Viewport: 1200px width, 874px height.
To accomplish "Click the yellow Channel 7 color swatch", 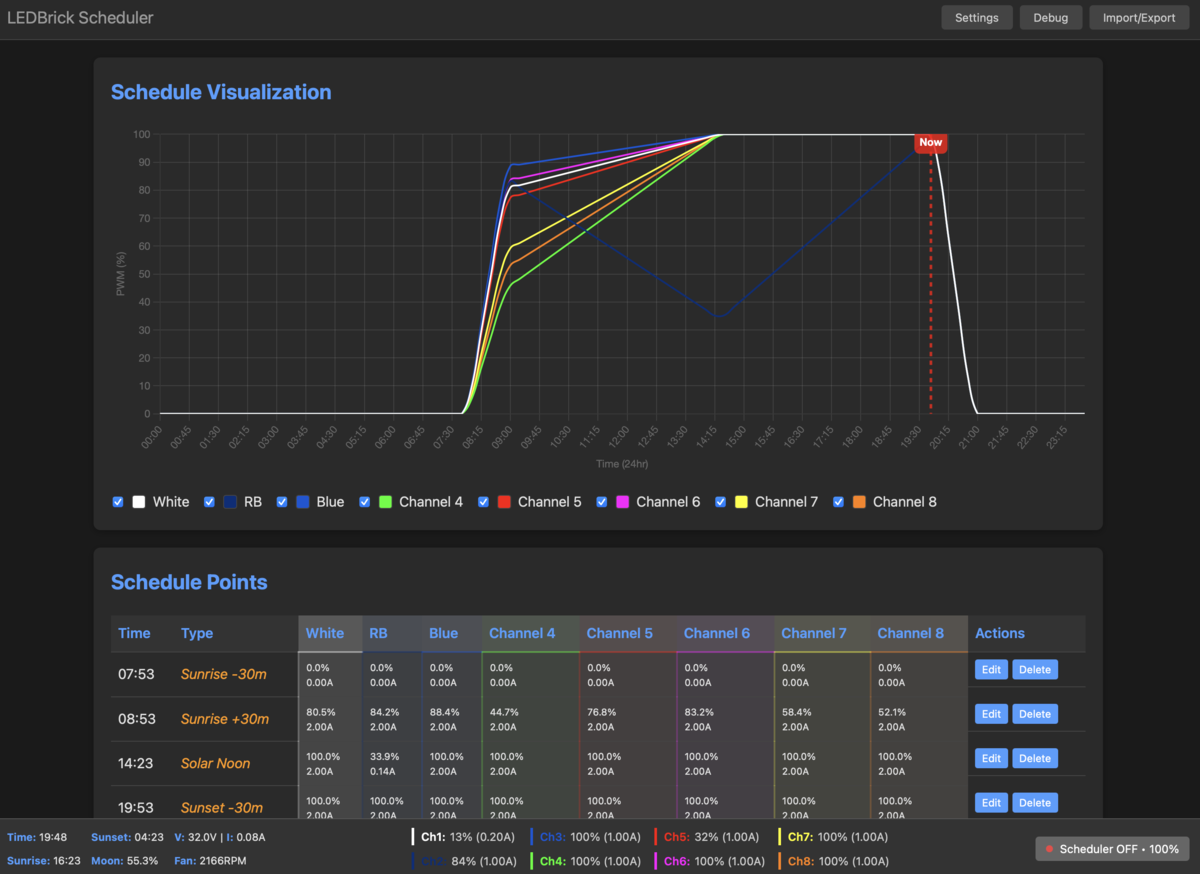I will pos(741,502).
